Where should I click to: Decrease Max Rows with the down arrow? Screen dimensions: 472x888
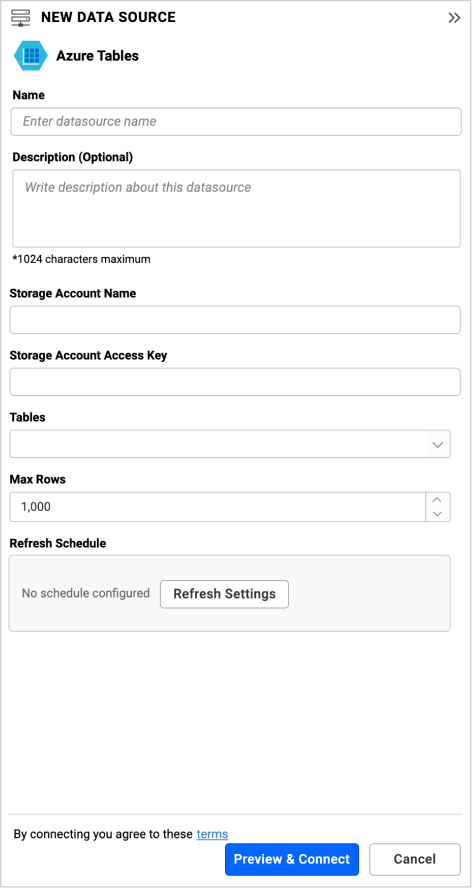tap(437, 514)
